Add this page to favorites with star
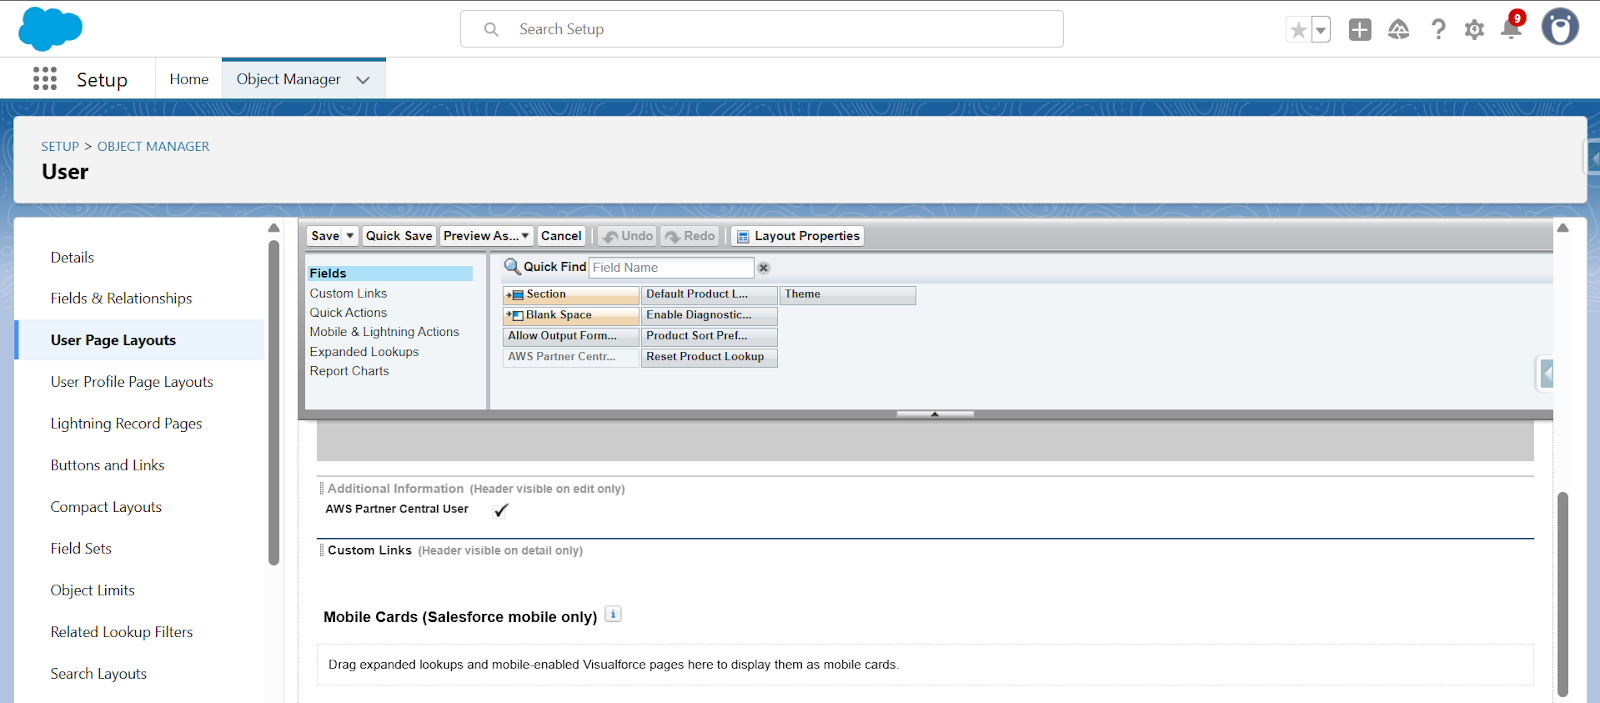The height and width of the screenshot is (703, 1600). pyautogui.click(x=1298, y=30)
